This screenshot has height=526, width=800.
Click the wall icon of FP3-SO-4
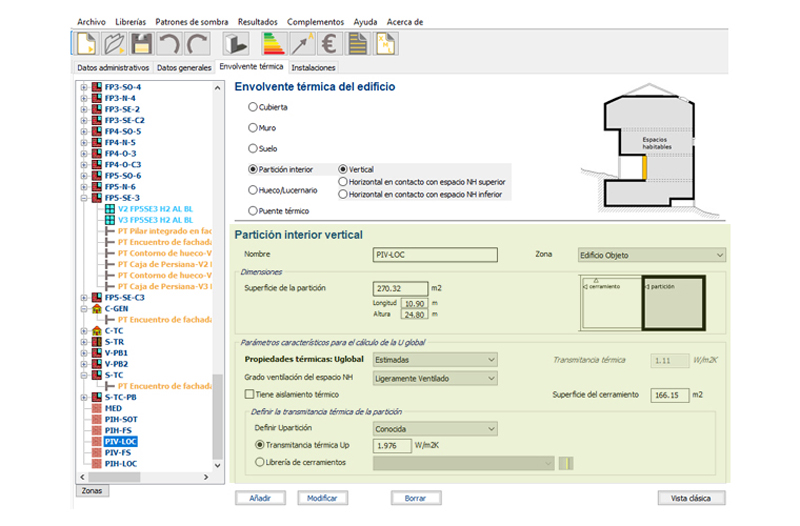(x=96, y=87)
